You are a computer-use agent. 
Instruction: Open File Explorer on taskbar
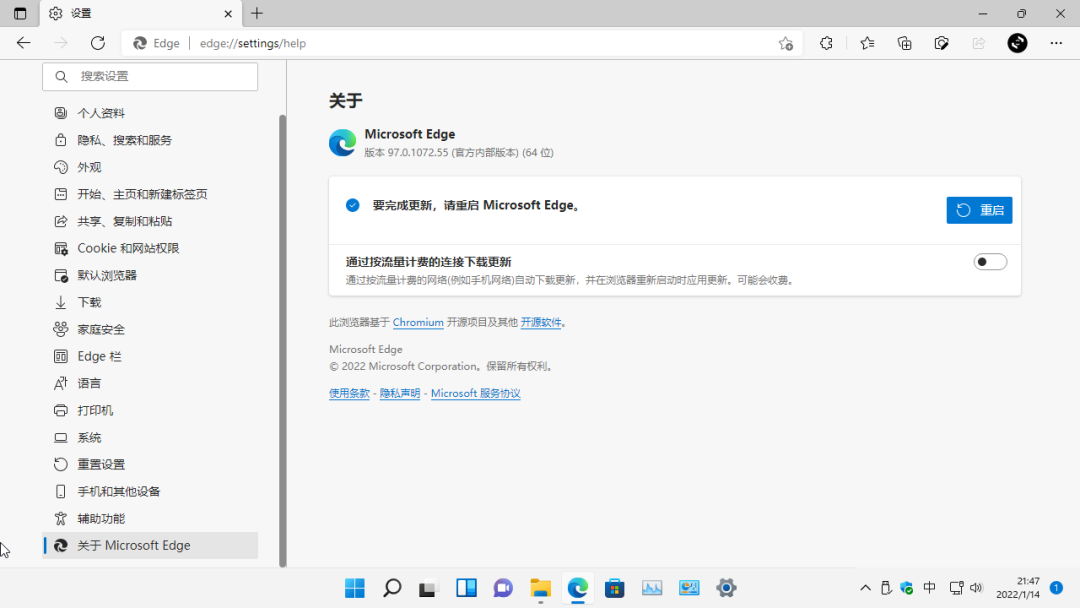point(541,588)
